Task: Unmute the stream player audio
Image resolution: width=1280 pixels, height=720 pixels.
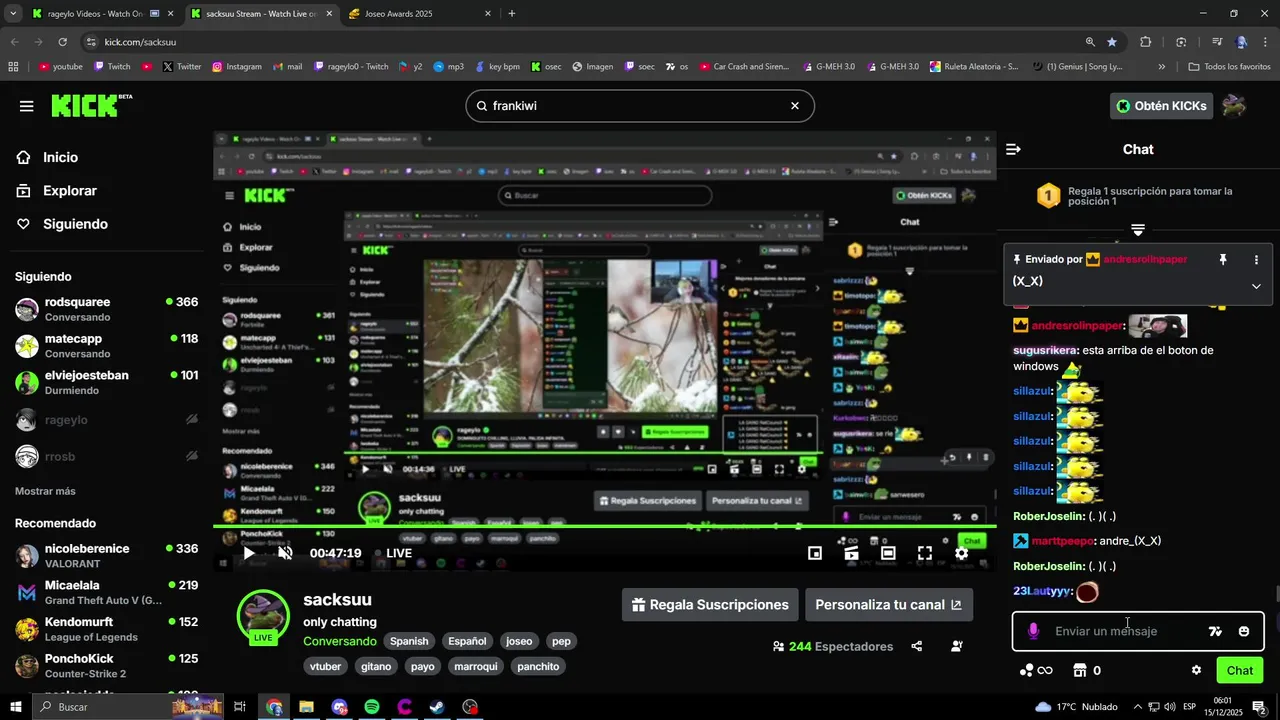Action: pos(285,553)
